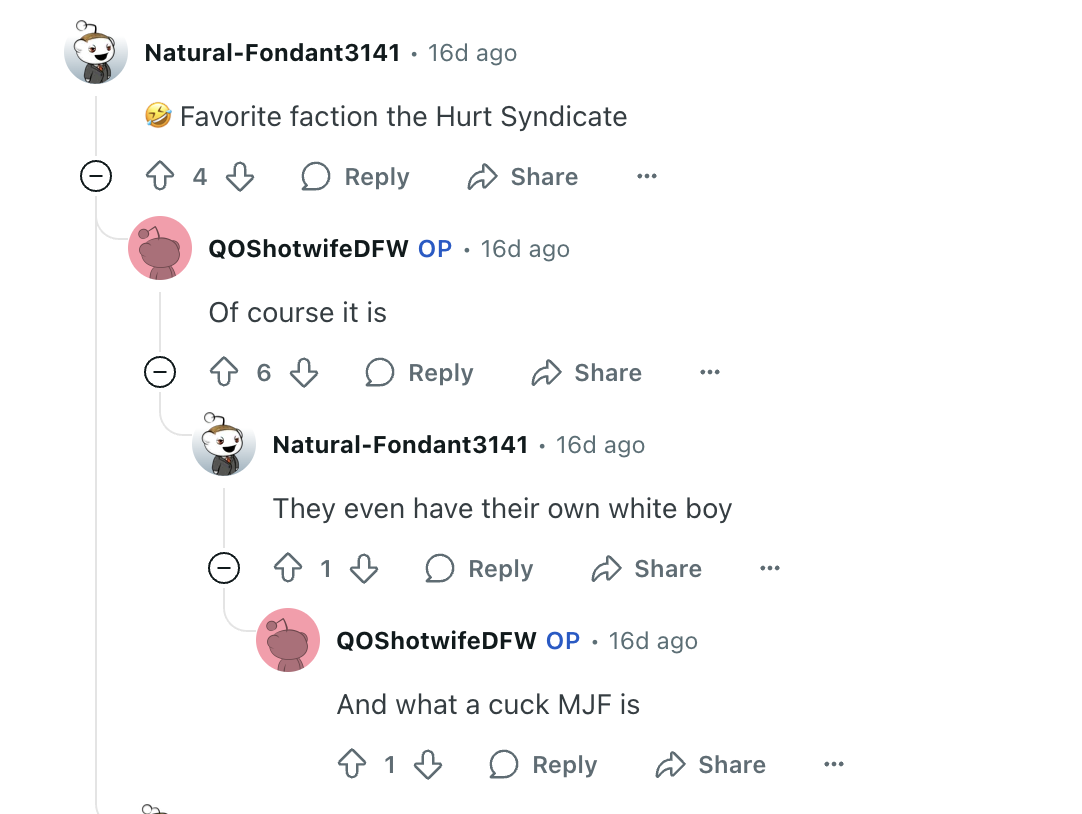The width and height of the screenshot is (1082, 814).
Task: Open more options on the MJF comment
Action: (x=834, y=764)
